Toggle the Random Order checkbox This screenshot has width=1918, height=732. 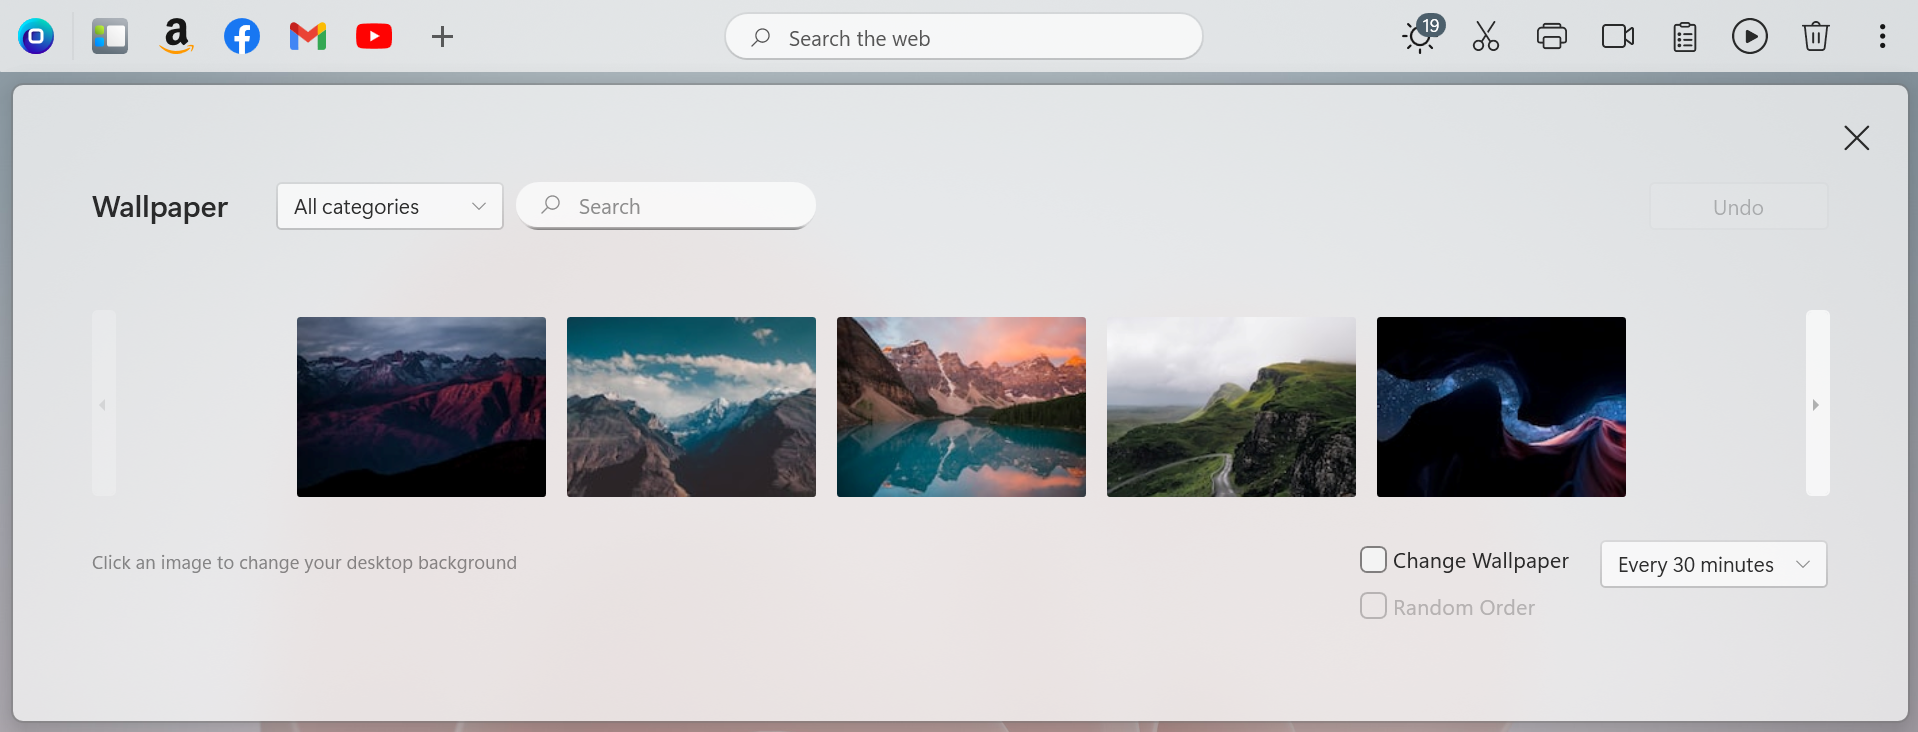point(1373,606)
